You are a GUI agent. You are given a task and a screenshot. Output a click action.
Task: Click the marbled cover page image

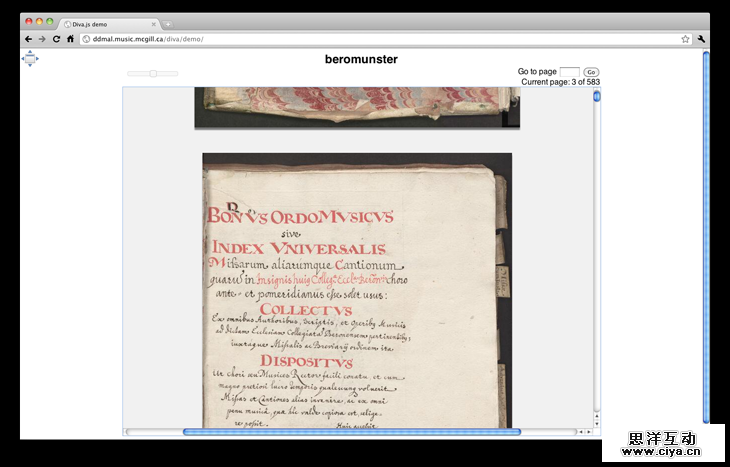(x=357, y=107)
